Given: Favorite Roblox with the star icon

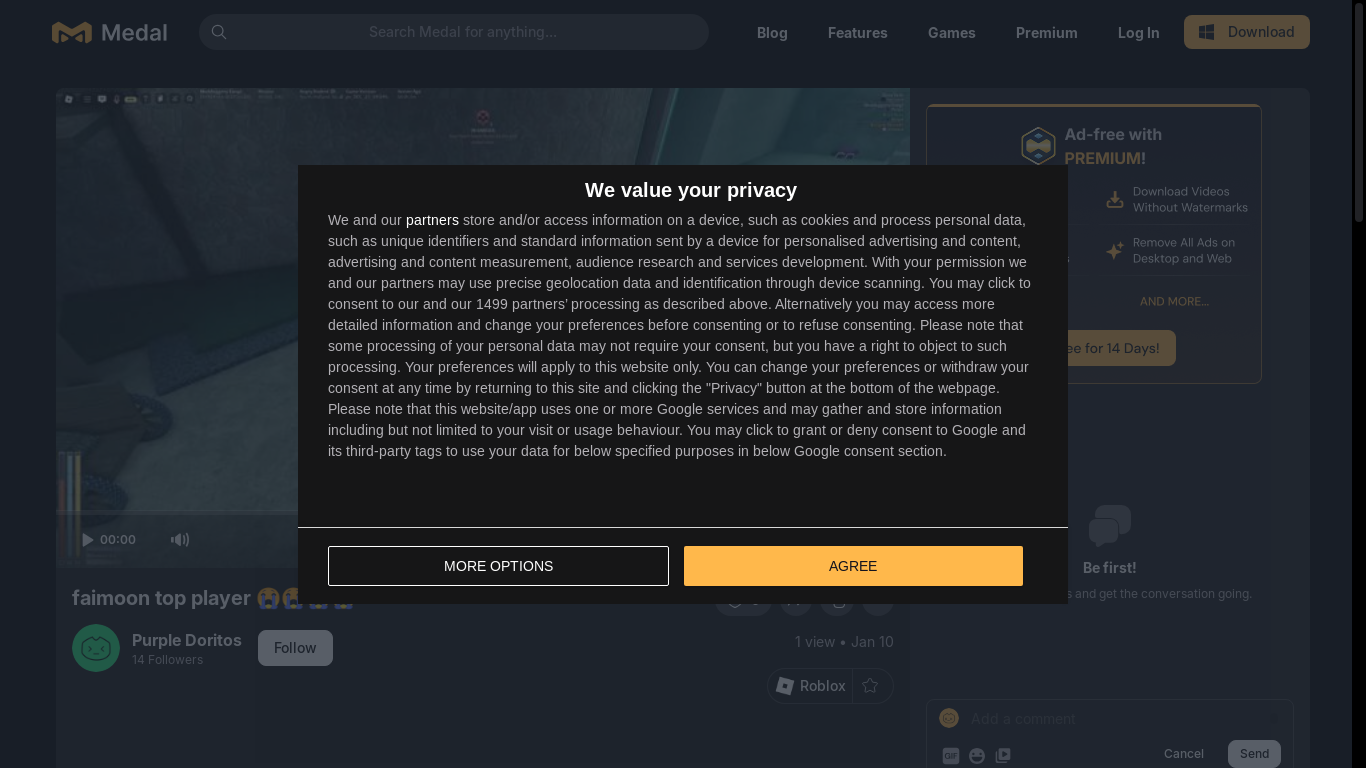Looking at the screenshot, I should pyautogui.click(x=870, y=686).
